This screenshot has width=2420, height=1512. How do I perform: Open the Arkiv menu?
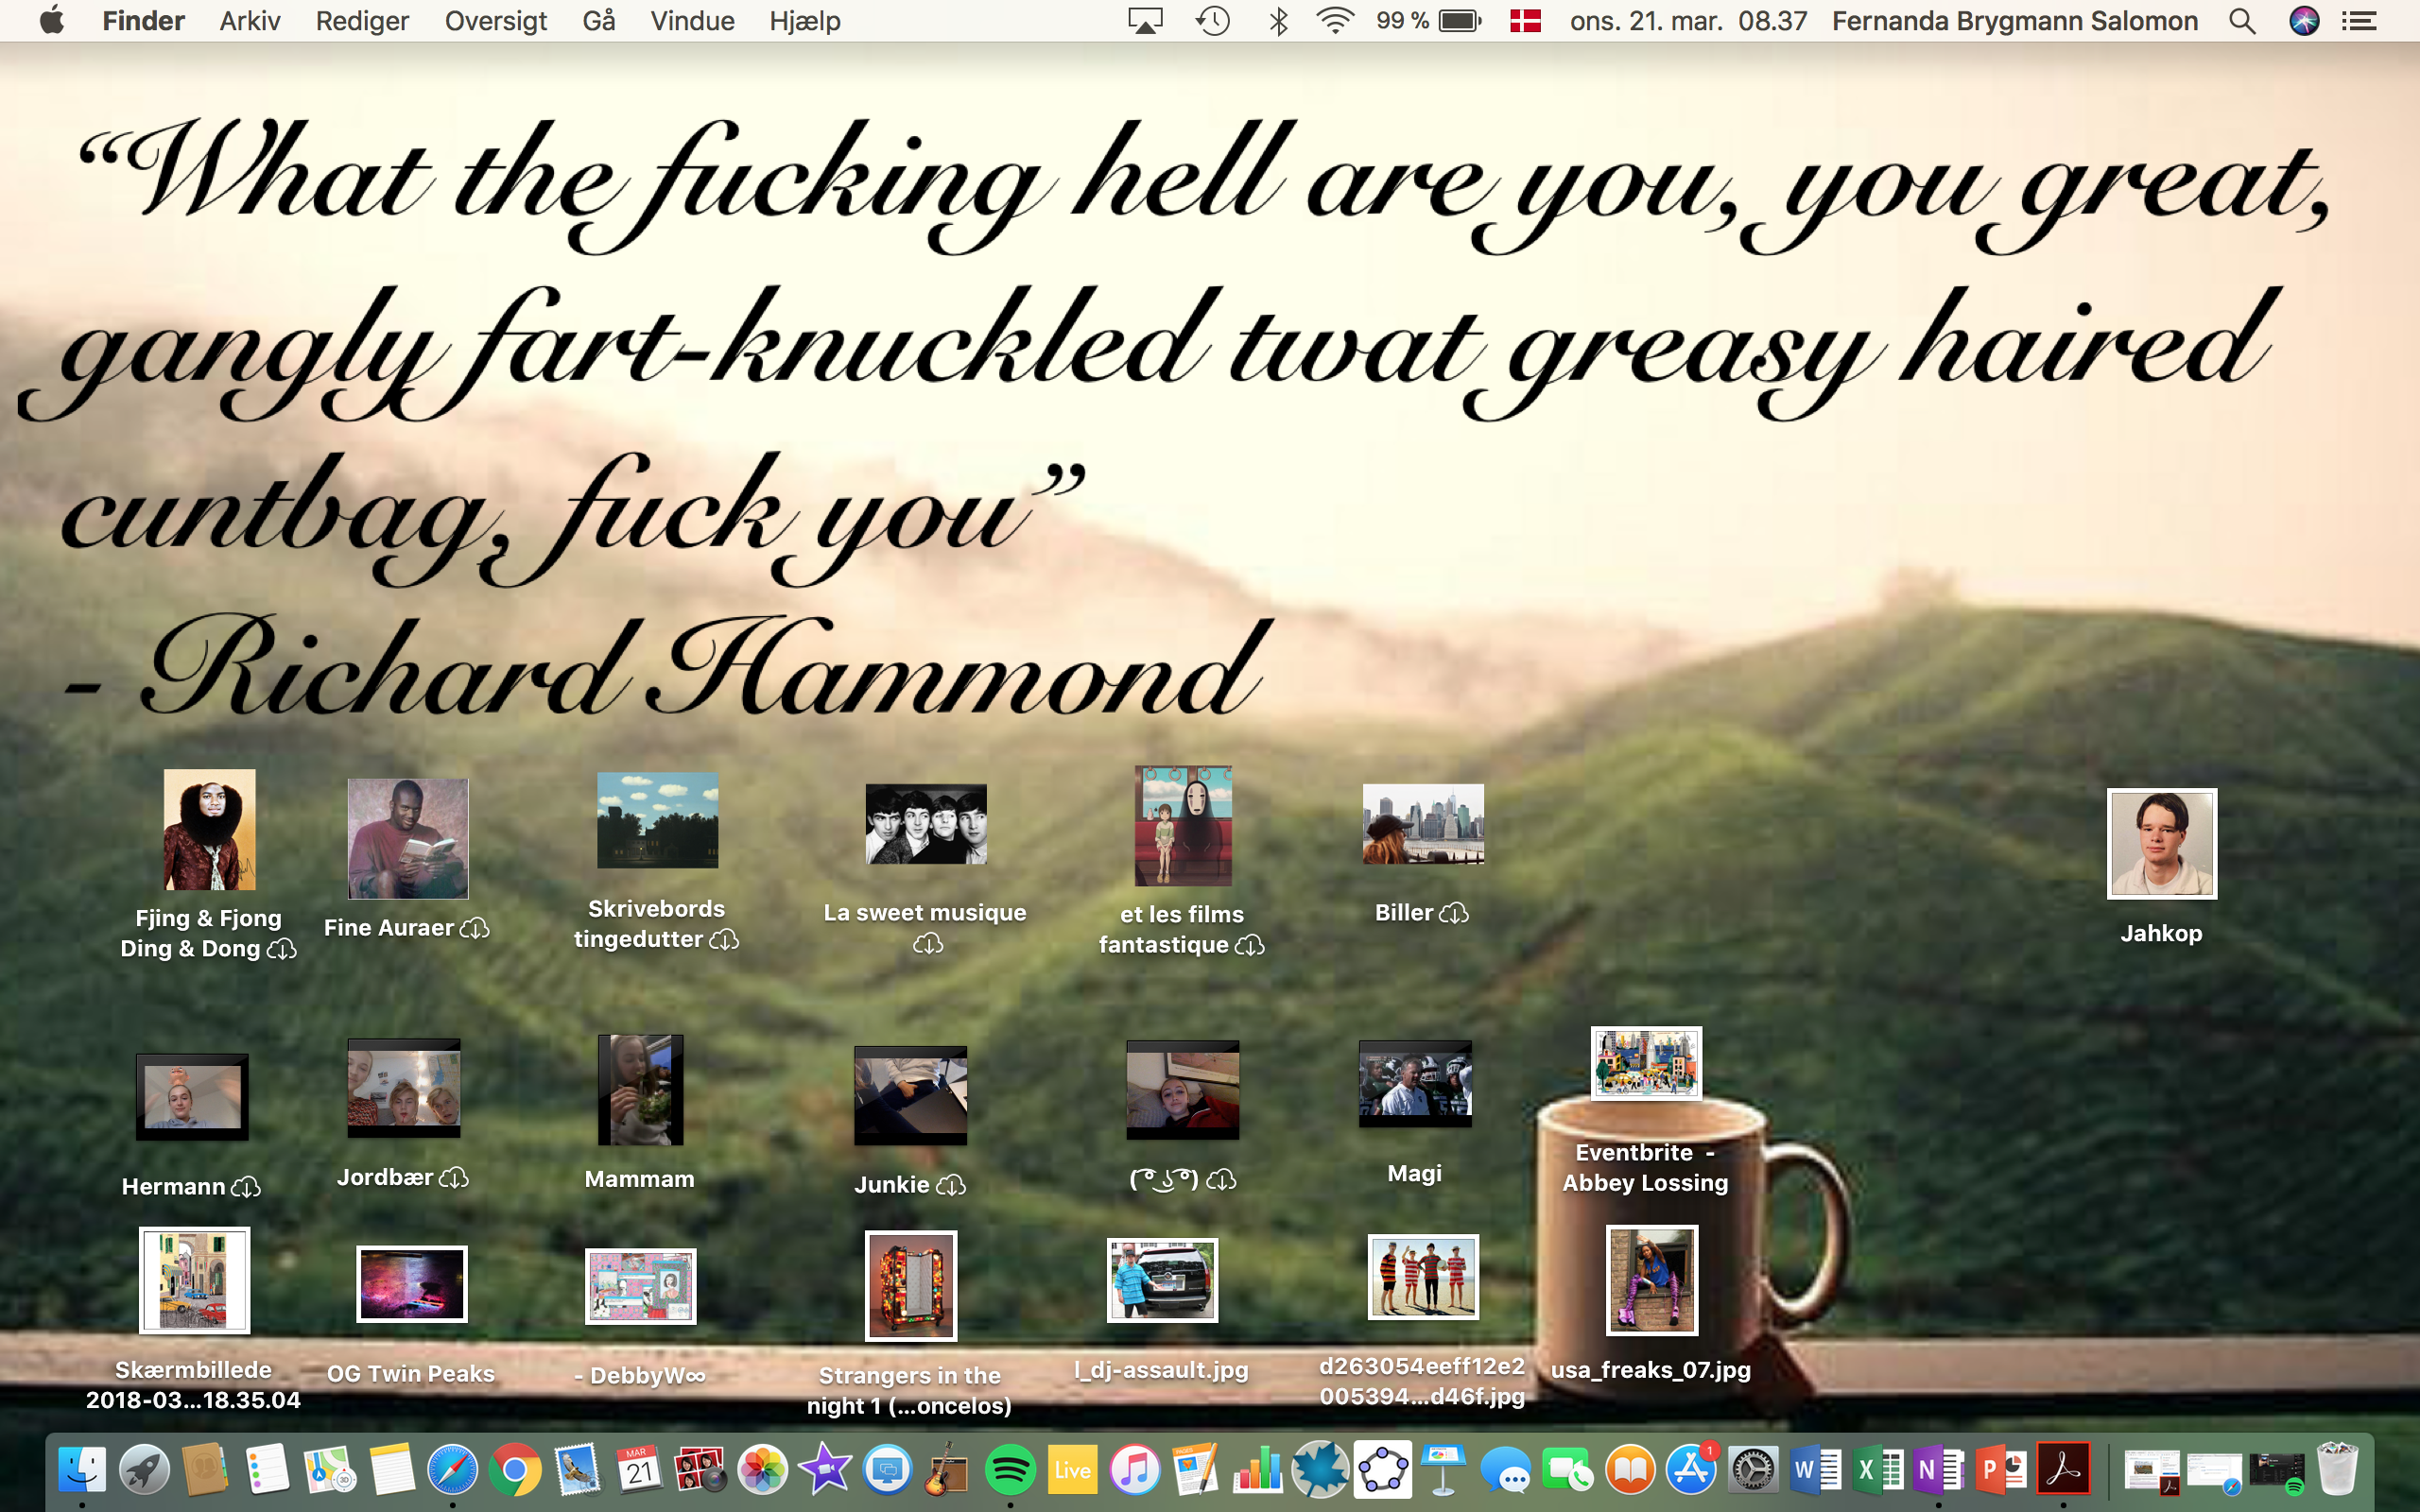pos(249,21)
